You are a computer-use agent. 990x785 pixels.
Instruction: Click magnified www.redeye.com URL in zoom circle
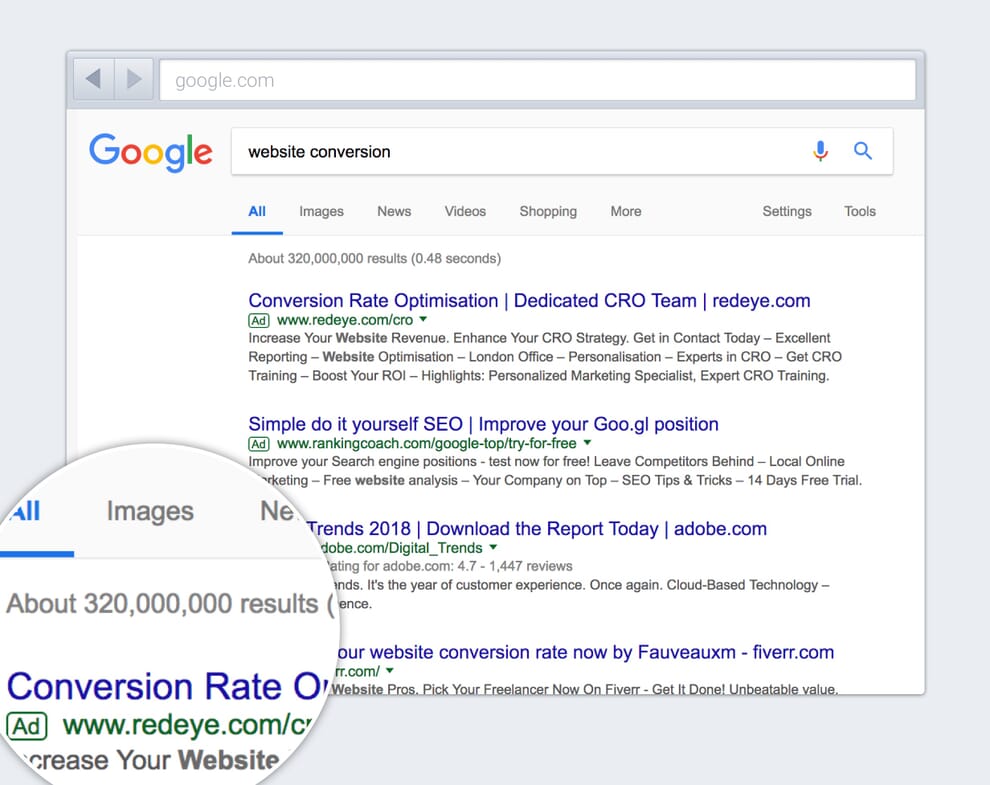point(188,725)
